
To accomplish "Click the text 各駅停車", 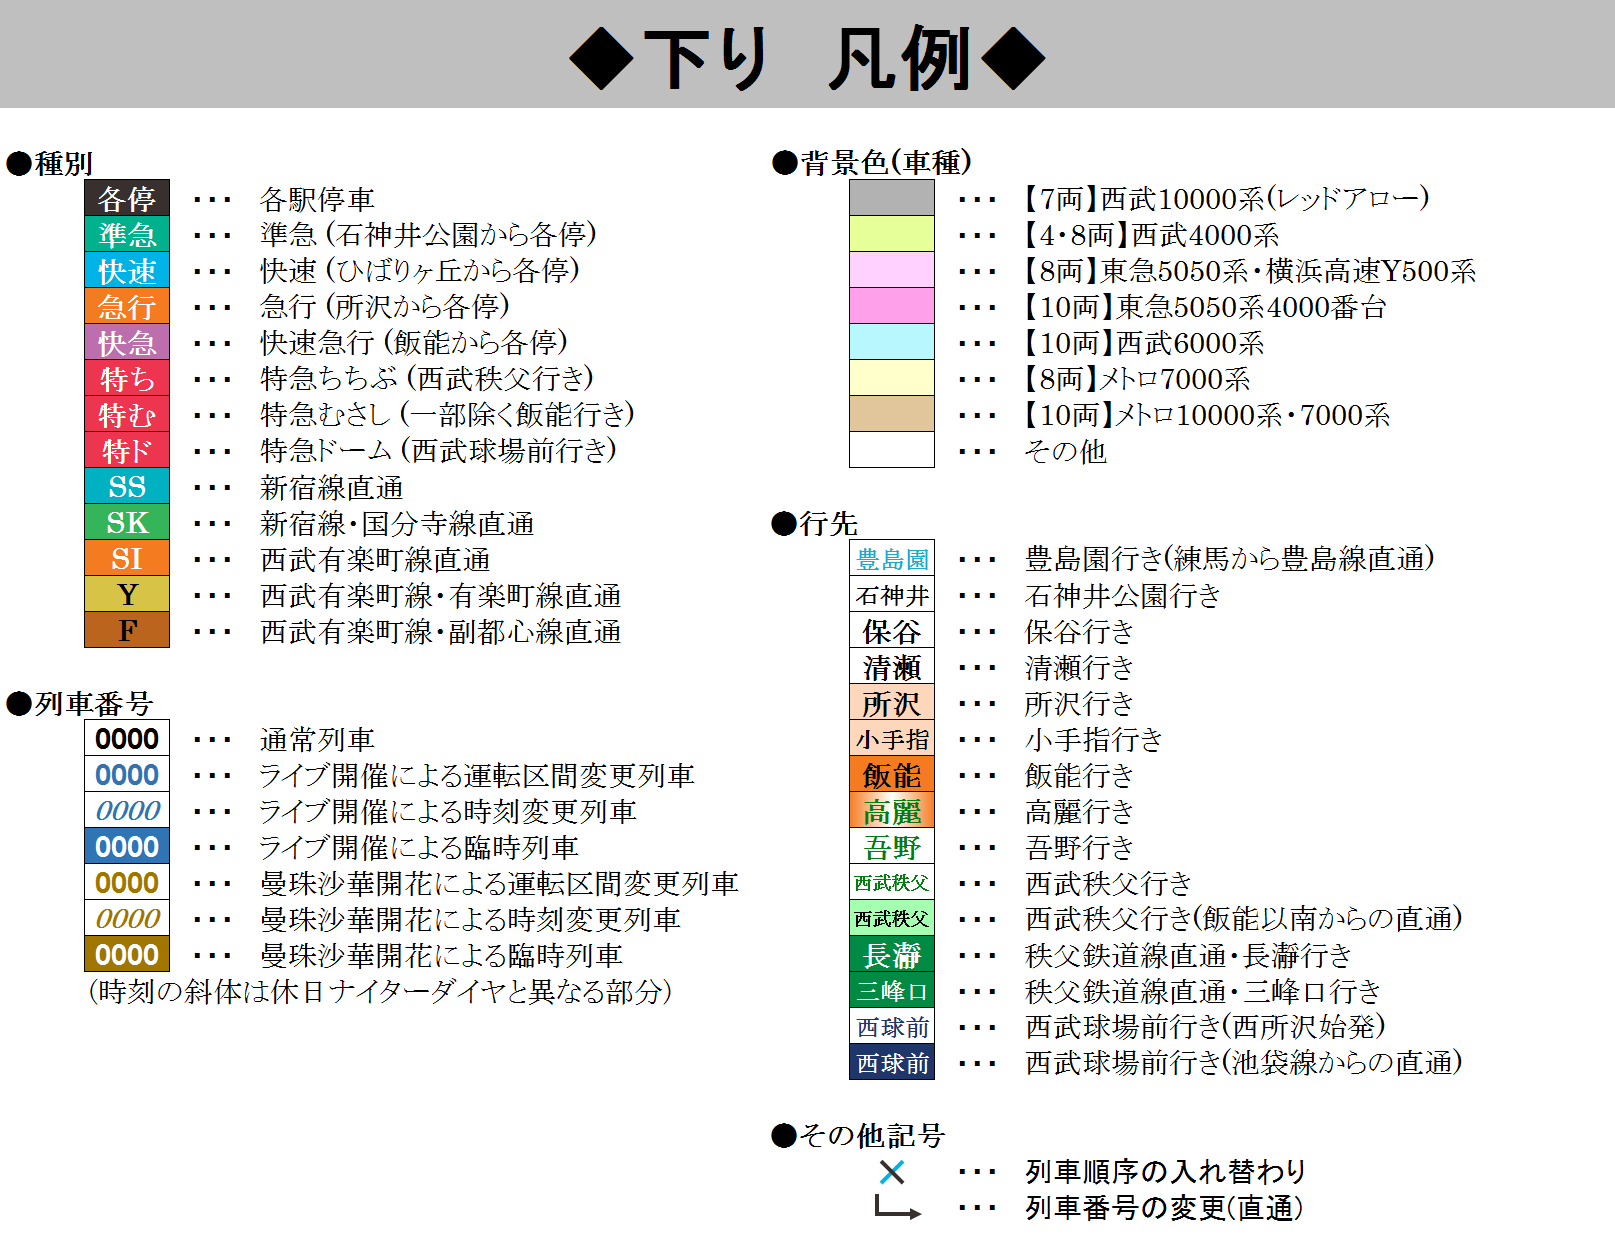I will click(318, 199).
